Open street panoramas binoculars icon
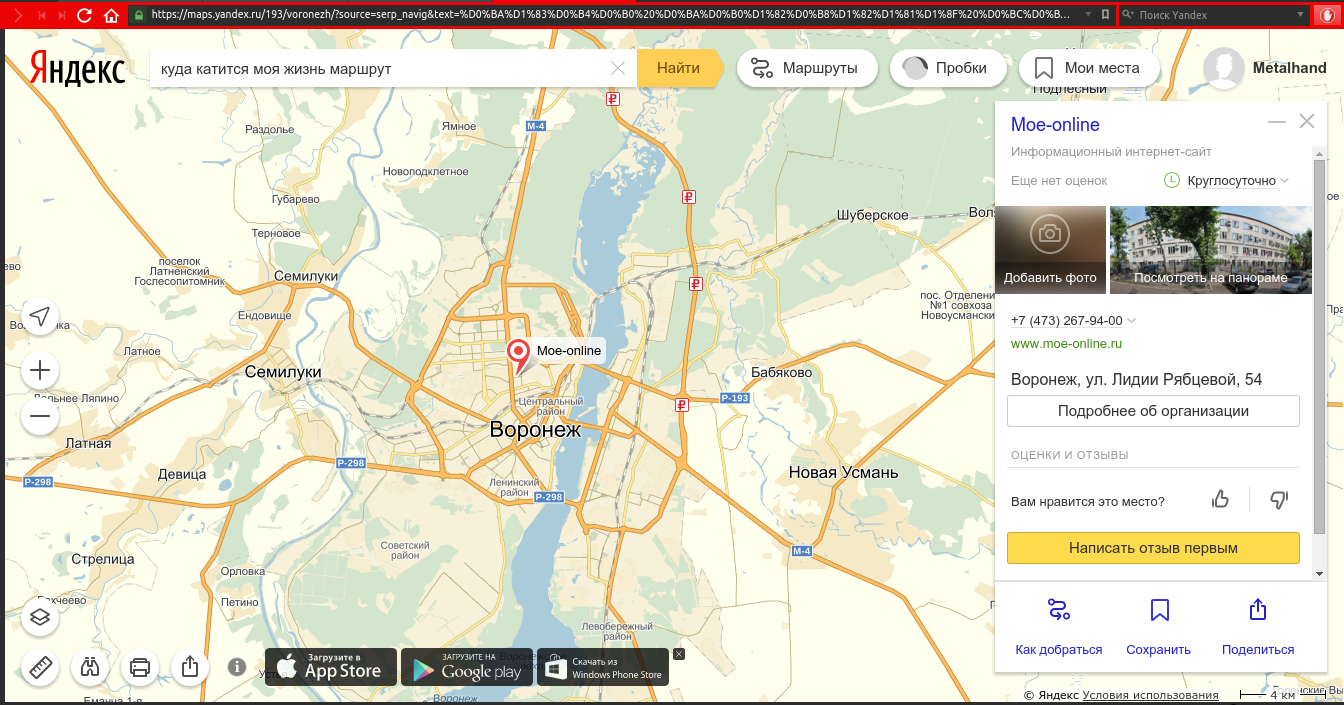This screenshot has width=1344, height=705. (90, 666)
